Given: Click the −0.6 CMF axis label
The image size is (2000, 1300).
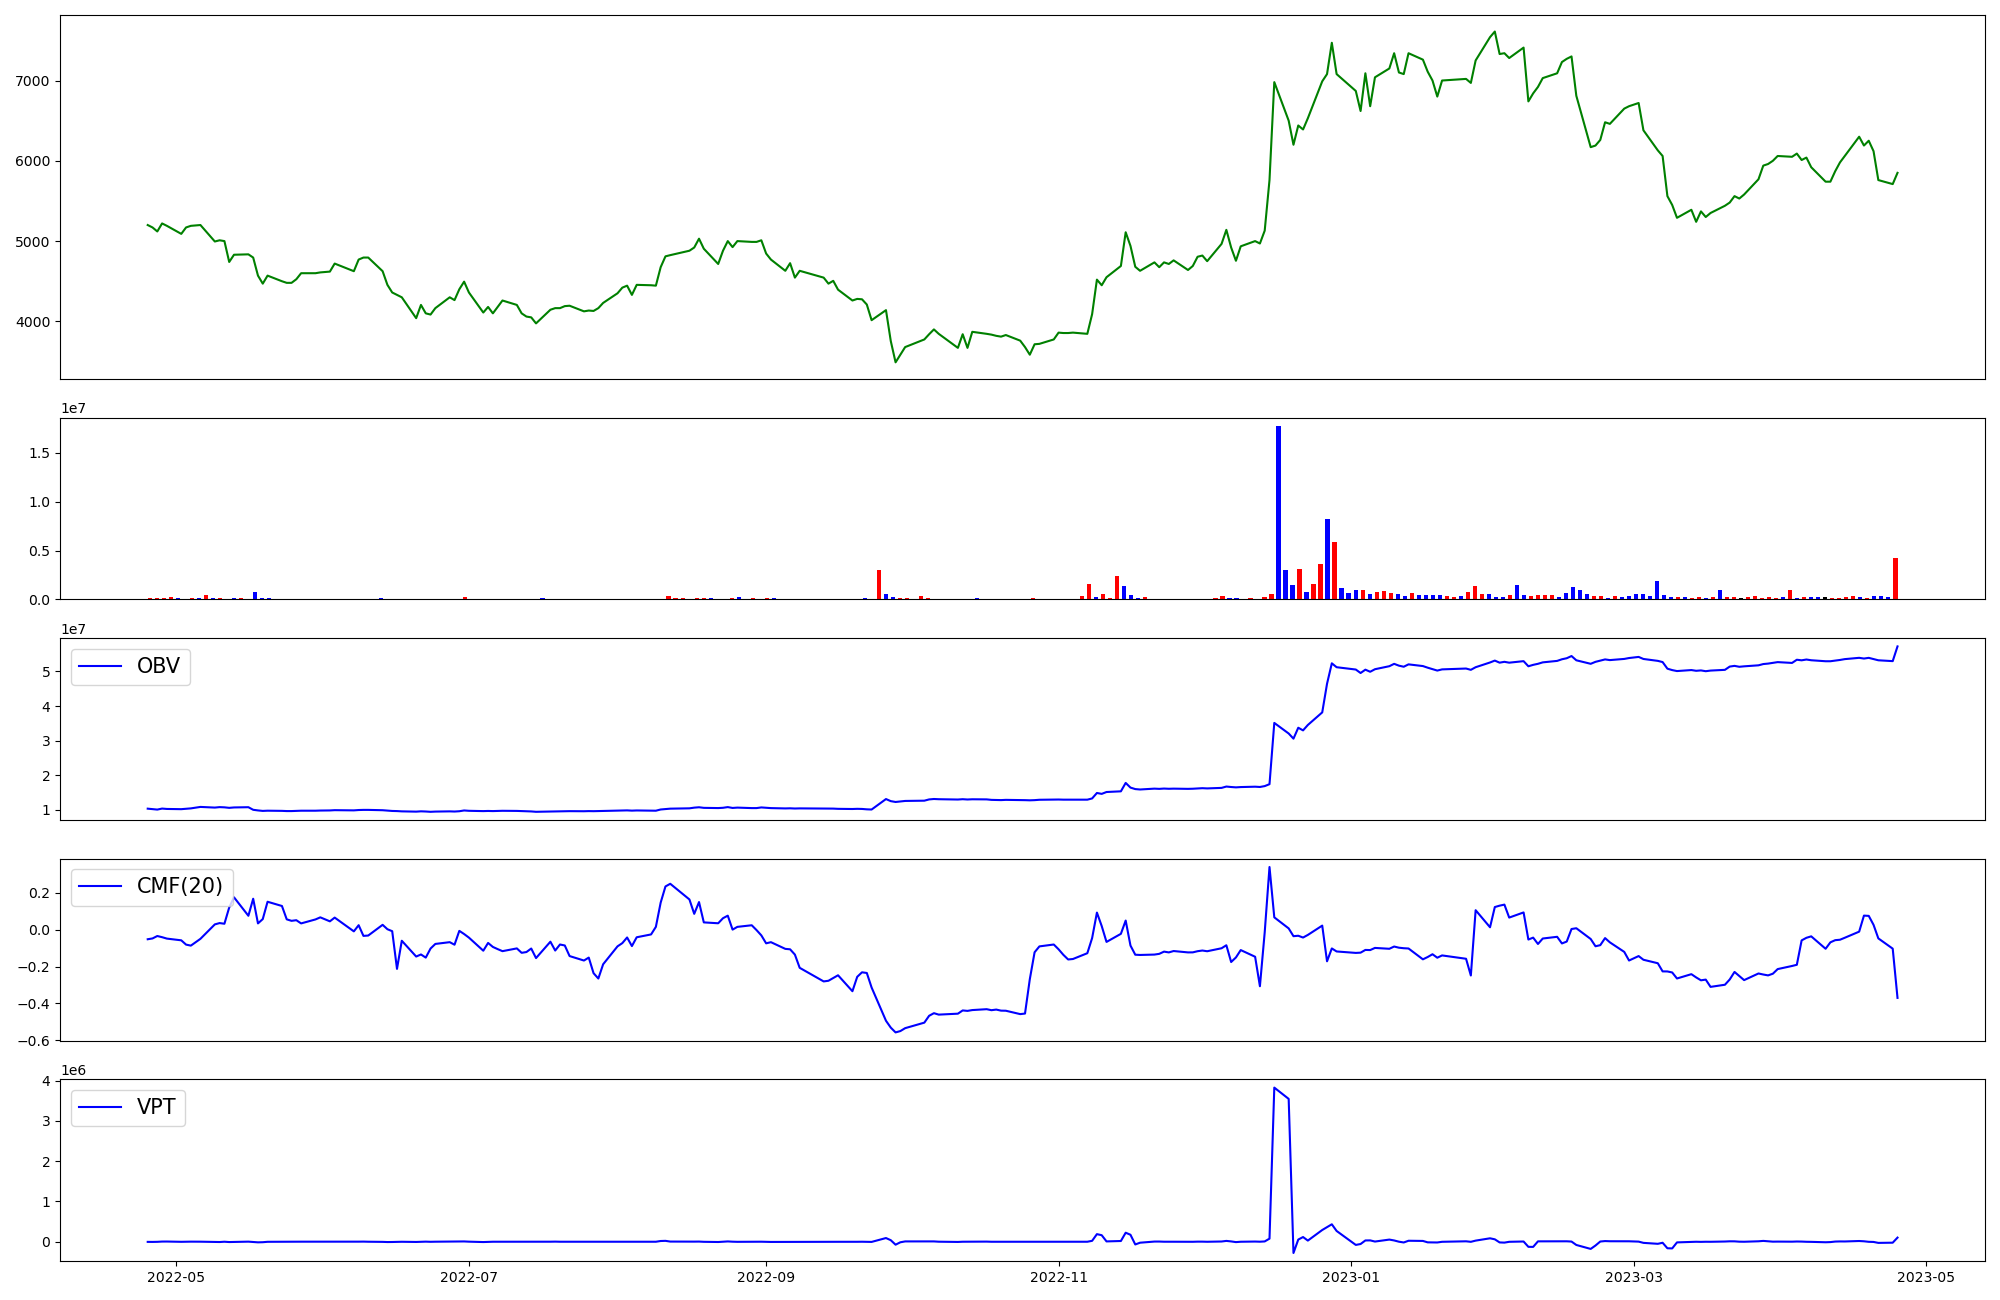Looking at the screenshot, I should pos(33,1041).
